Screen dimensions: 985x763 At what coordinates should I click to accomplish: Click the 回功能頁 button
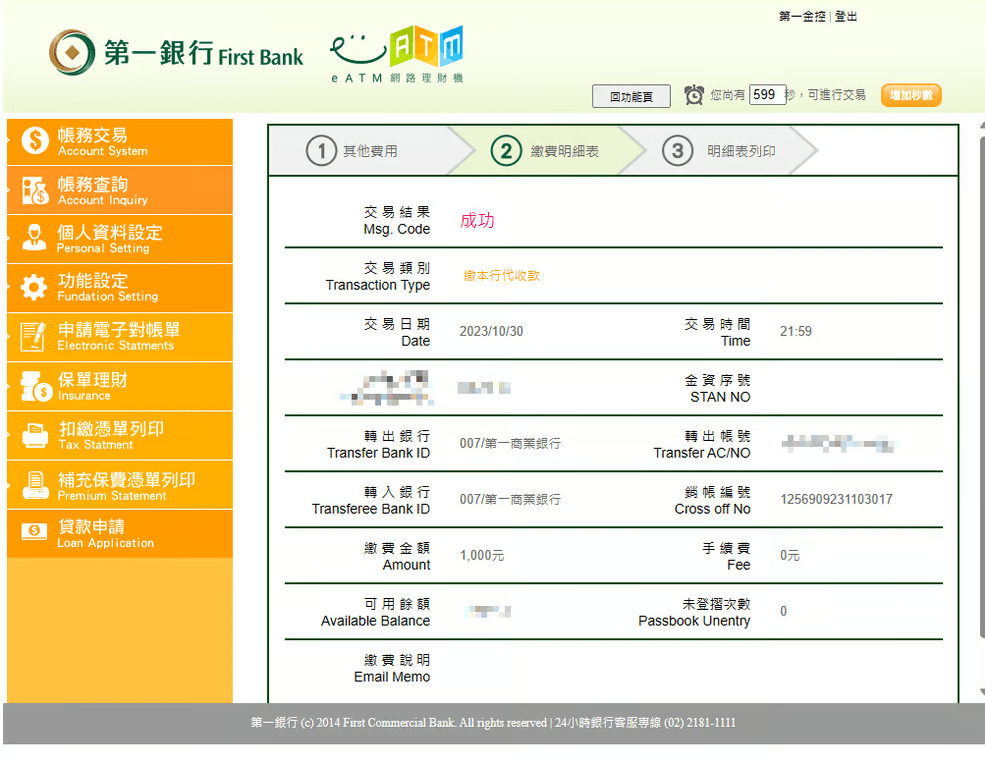coord(631,96)
